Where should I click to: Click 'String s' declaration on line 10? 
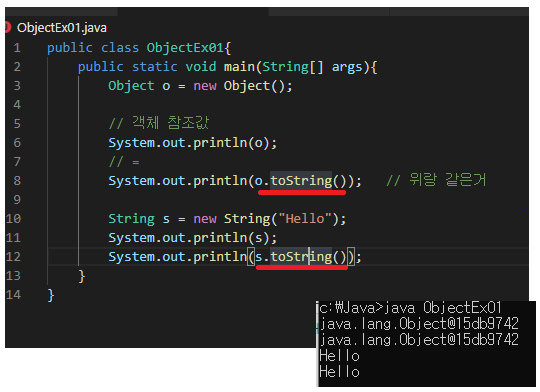click(x=139, y=219)
